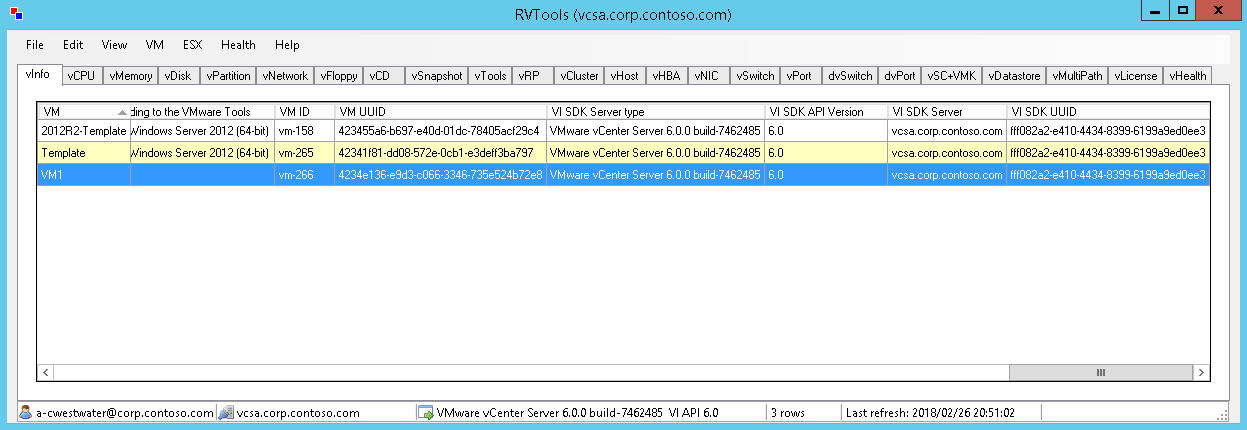Viewport: 1247px width, 430px height.
Task: Switch to the vCluster tab
Action: (x=579, y=76)
